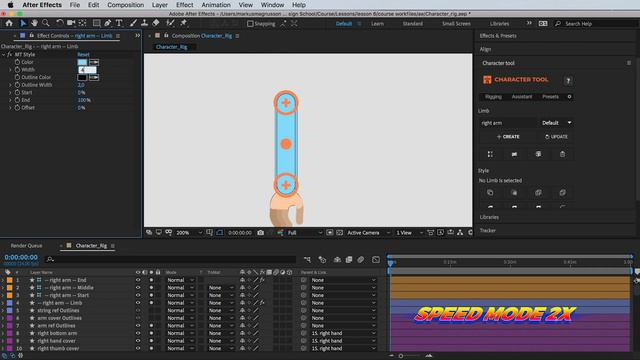The image size is (640, 360).
Task: Collapse the MT Style effect twirl
Action: pos(4,54)
